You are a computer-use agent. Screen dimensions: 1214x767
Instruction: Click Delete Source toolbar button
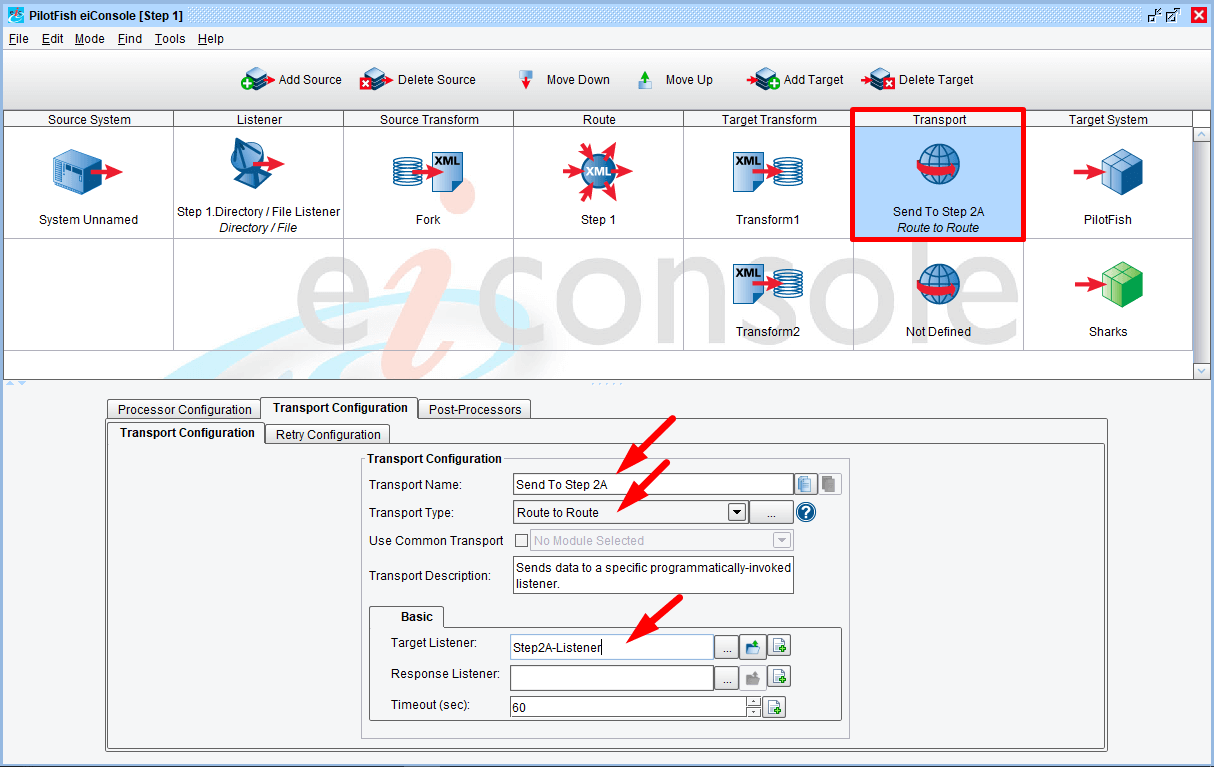[418, 80]
